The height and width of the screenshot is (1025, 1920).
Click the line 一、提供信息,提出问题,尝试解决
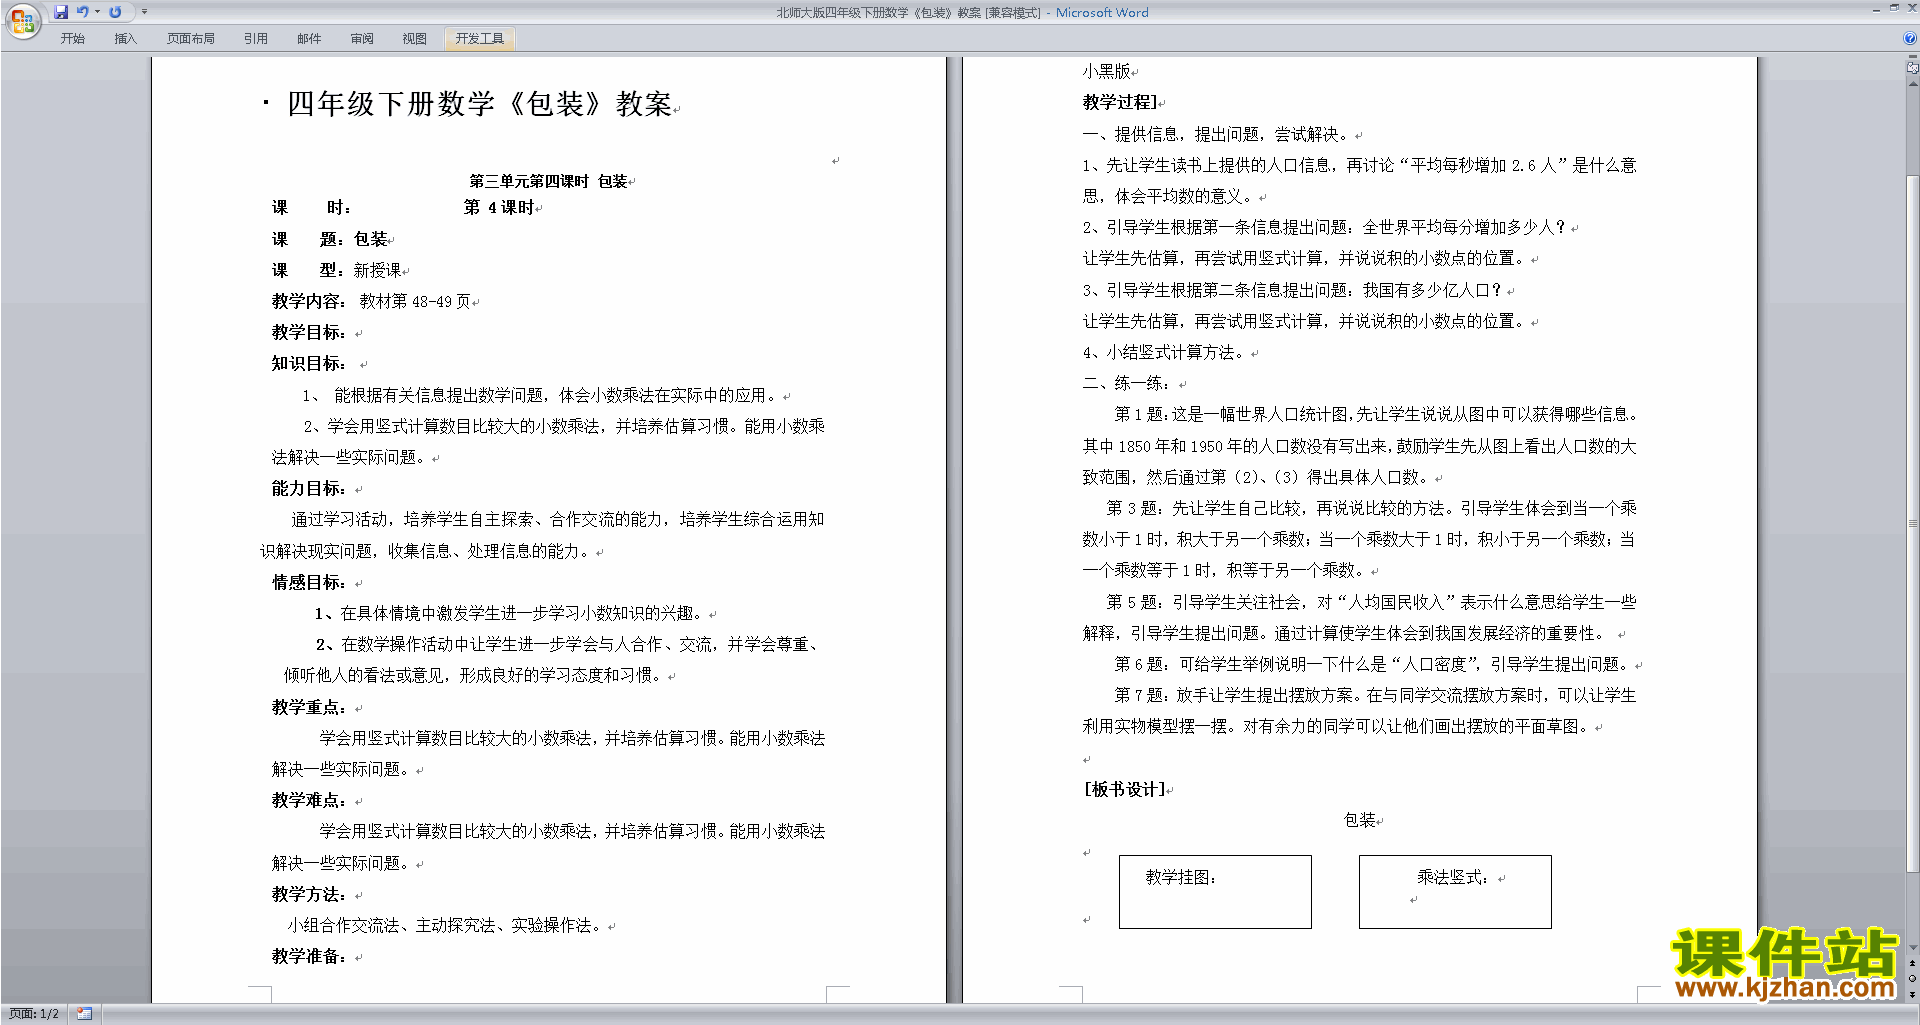coord(1218,134)
